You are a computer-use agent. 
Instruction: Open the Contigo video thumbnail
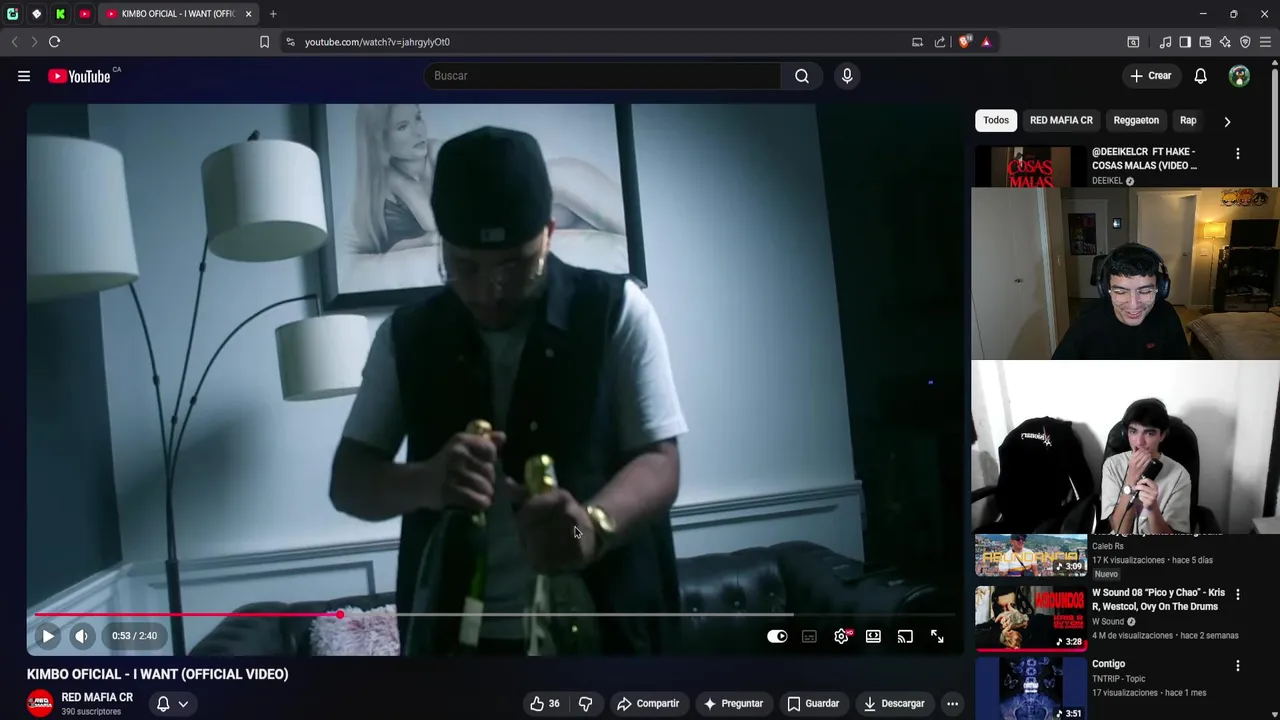point(1030,688)
